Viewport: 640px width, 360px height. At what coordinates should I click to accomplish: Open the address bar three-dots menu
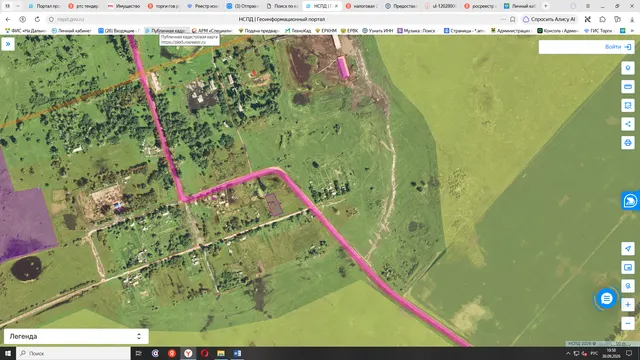pyautogui.click(x=503, y=19)
